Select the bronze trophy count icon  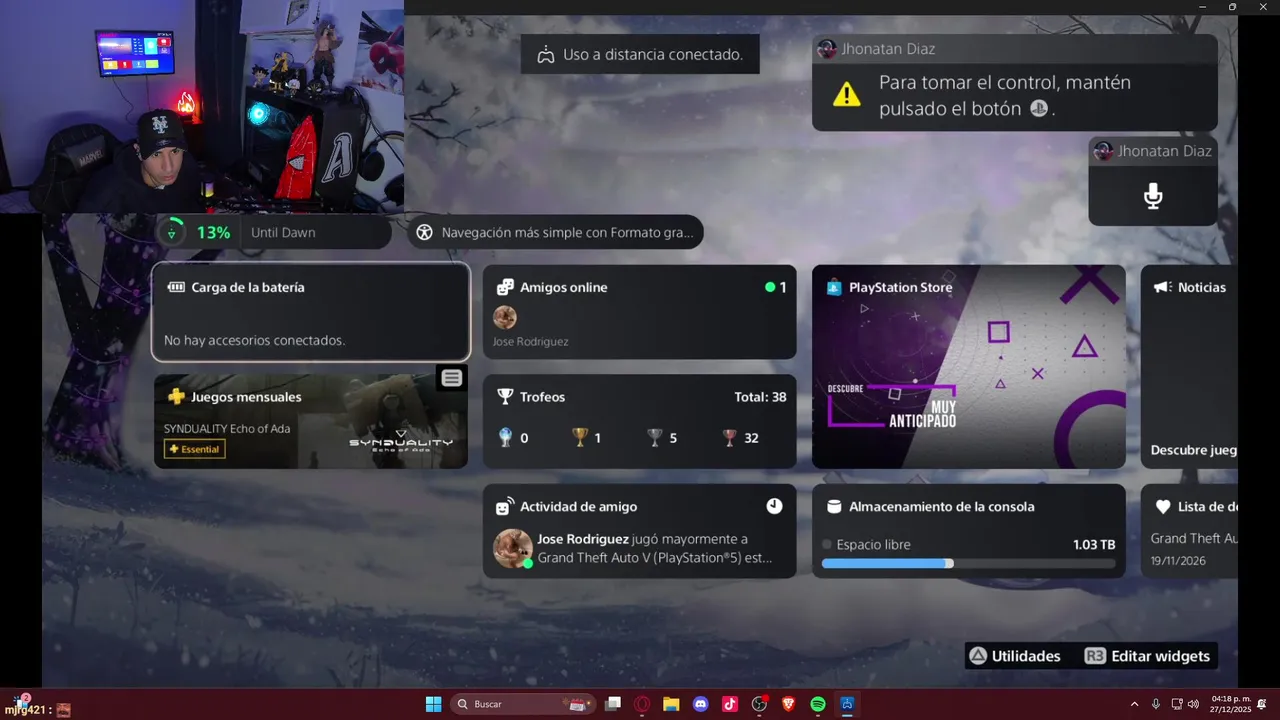click(x=730, y=437)
